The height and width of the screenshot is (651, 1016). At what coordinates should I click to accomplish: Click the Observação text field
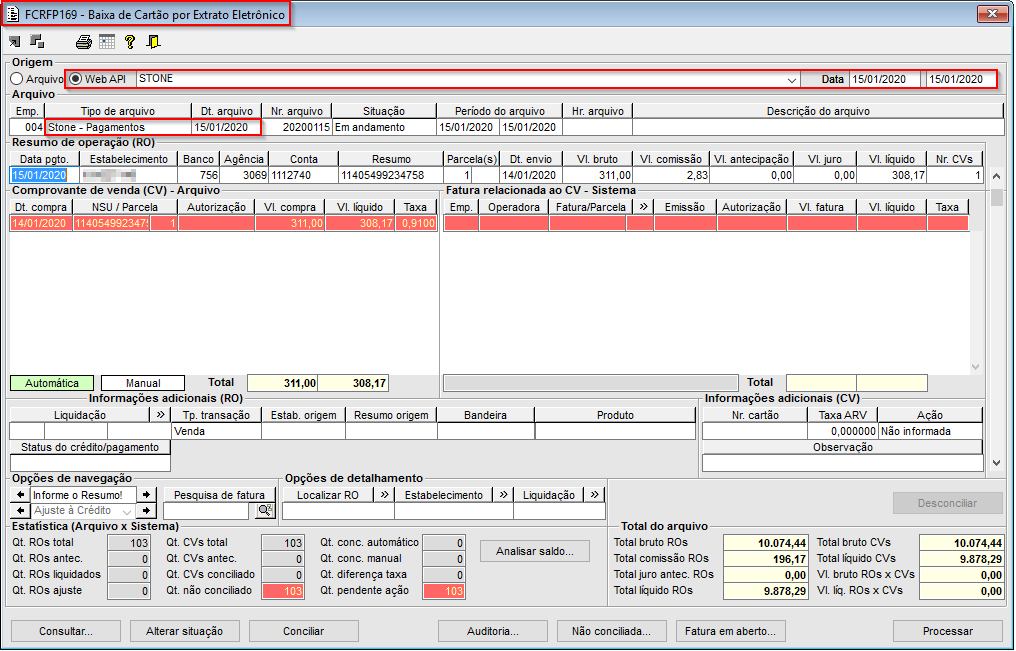(x=842, y=463)
